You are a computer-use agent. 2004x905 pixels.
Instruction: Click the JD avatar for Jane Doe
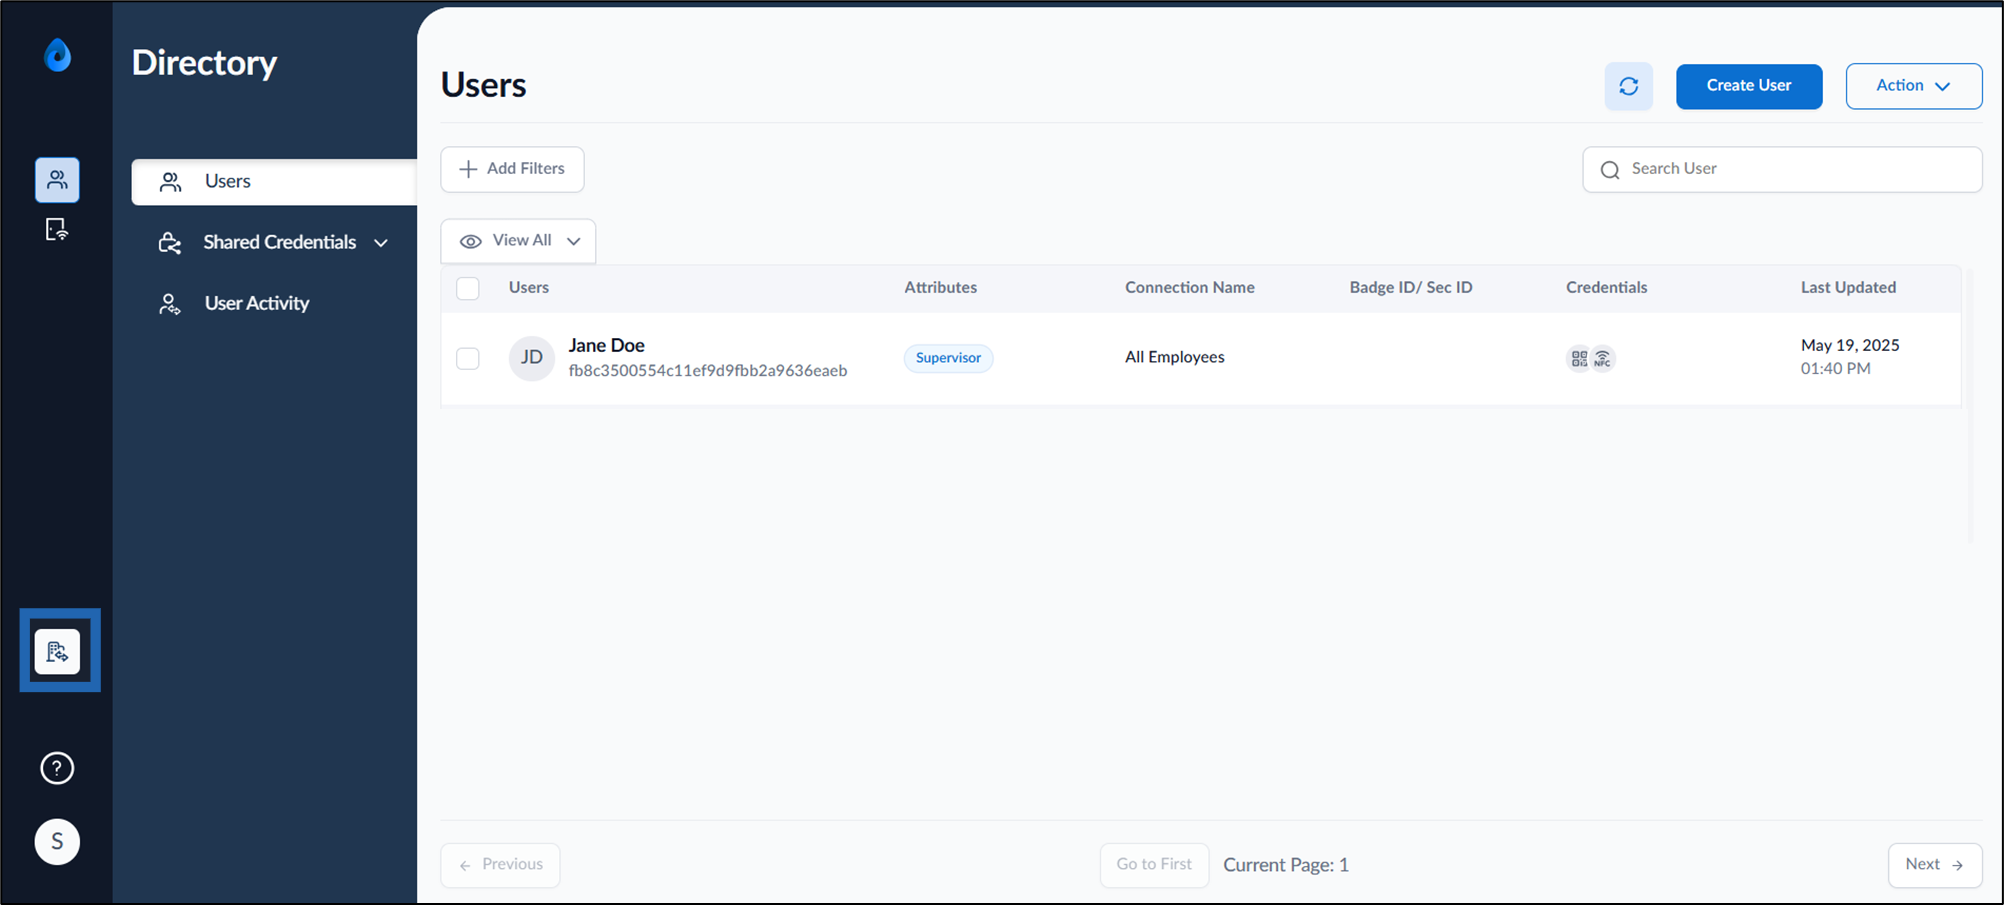pyautogui.click(x=532, y=358)
